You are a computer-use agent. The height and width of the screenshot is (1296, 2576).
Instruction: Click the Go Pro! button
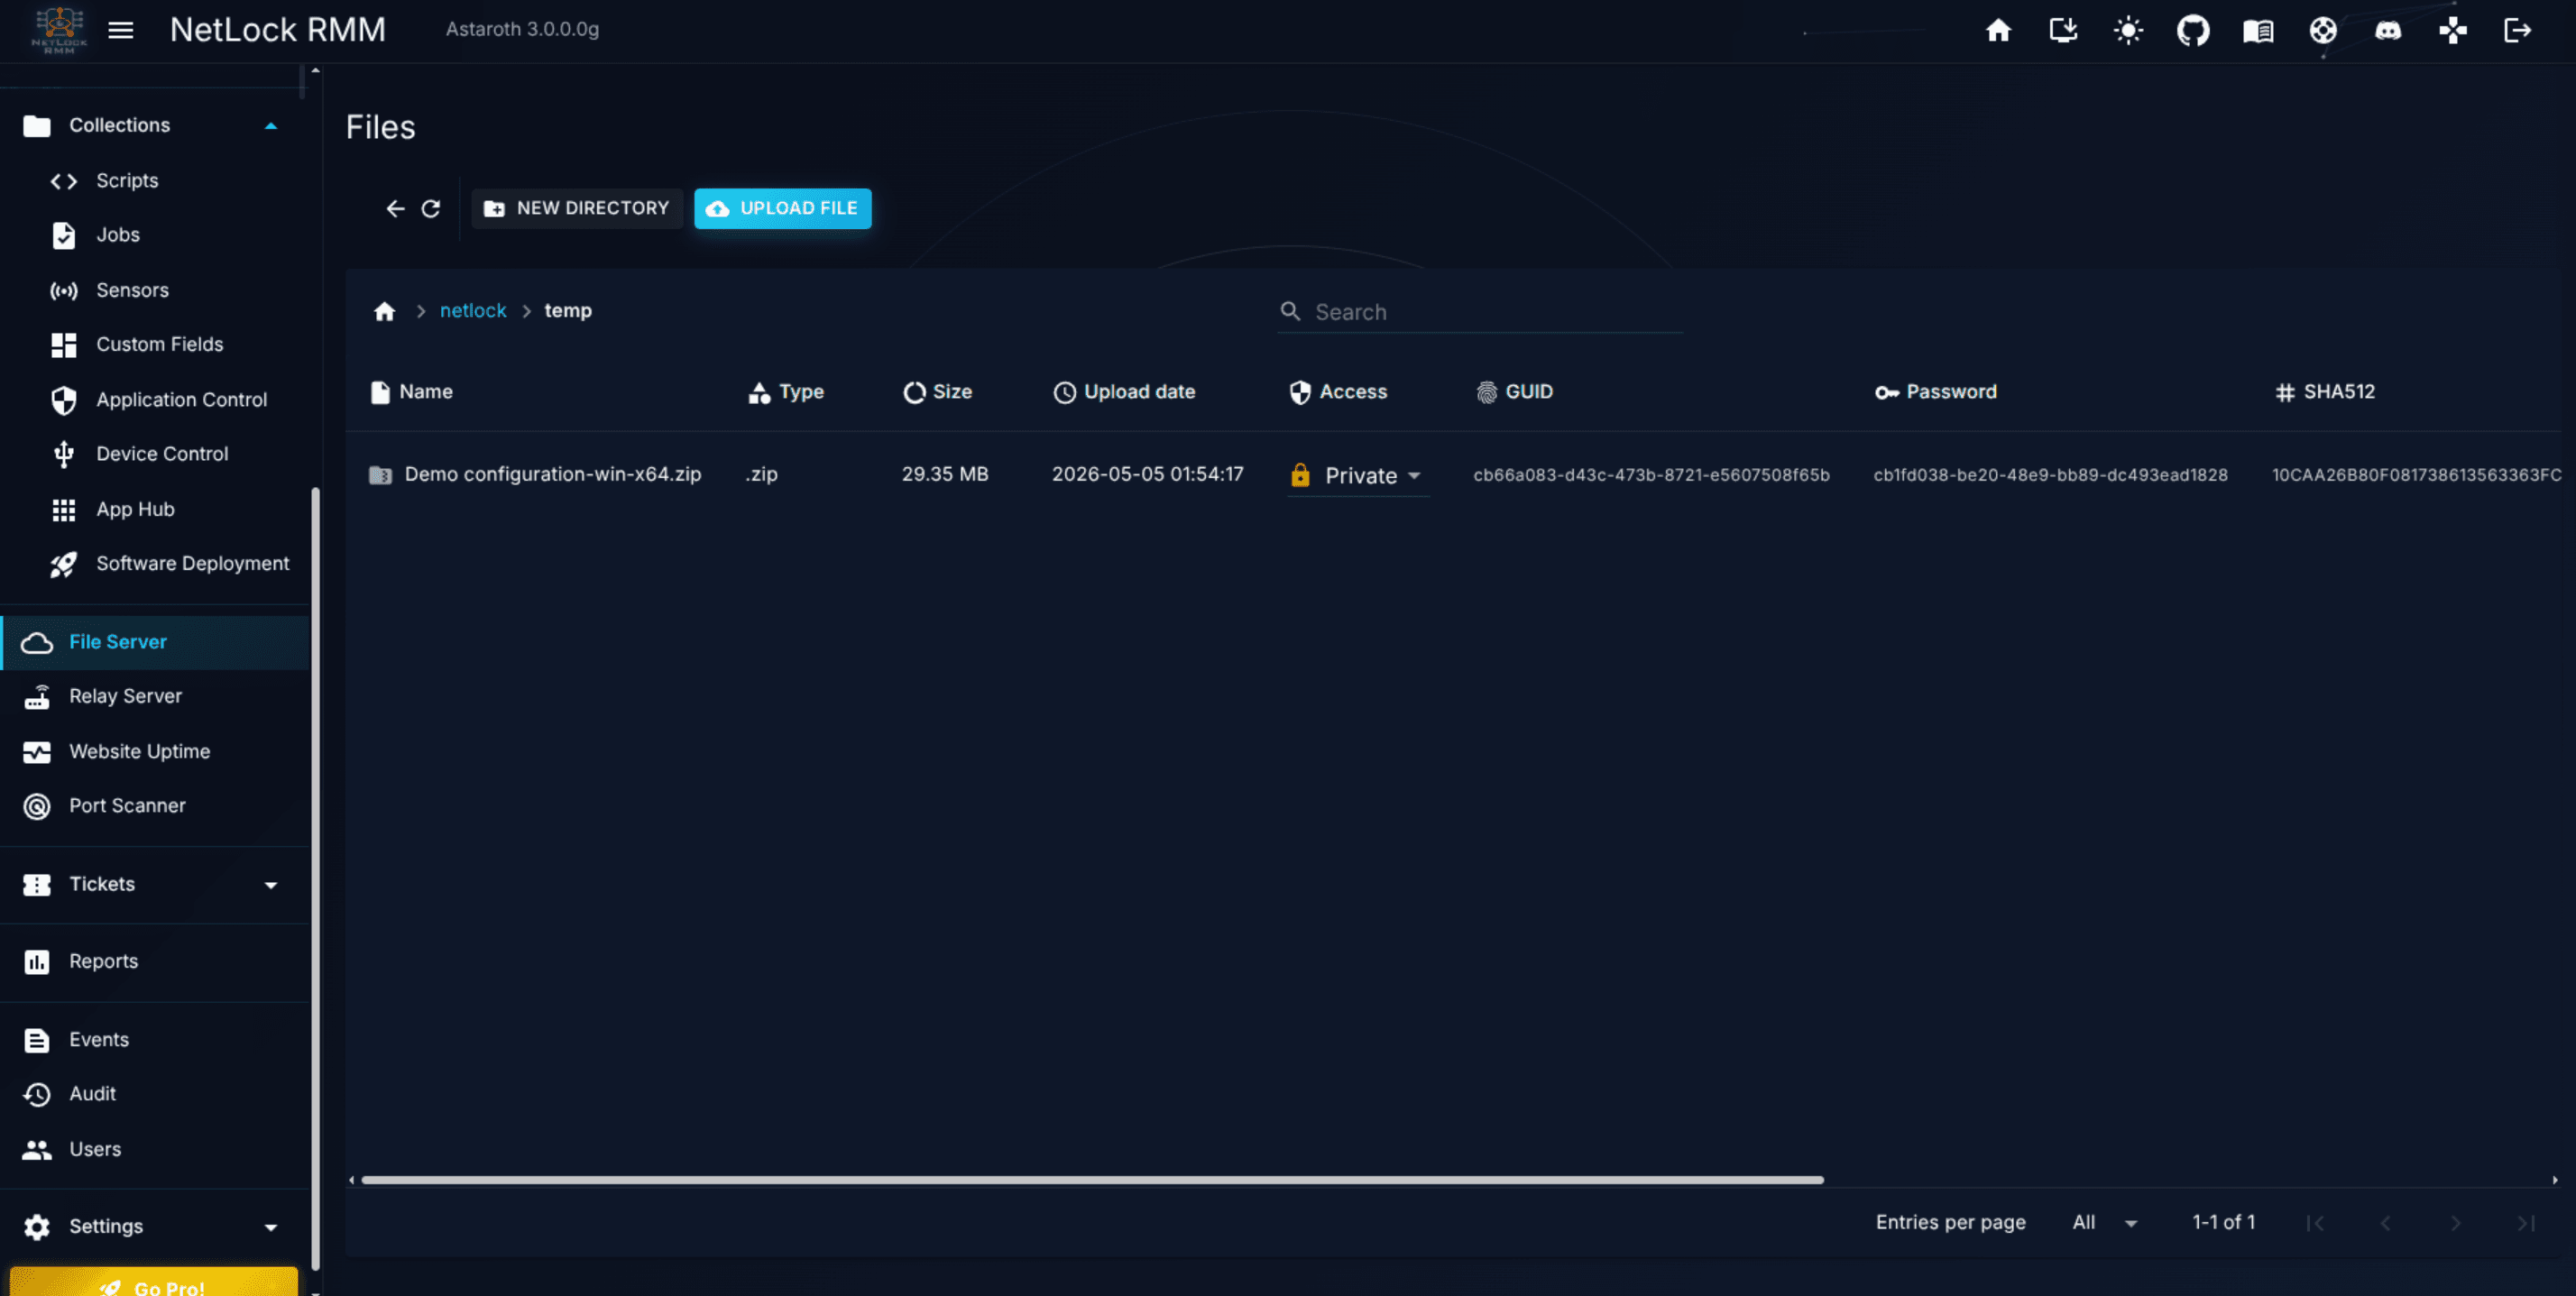click(x=154, y=1282)
